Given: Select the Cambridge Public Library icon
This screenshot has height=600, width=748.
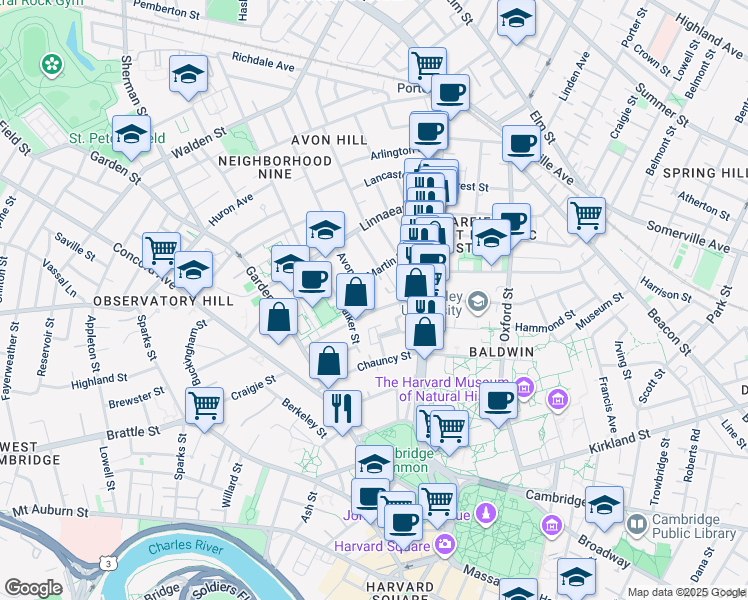Looking at the screenshot, I should point(636,524).
